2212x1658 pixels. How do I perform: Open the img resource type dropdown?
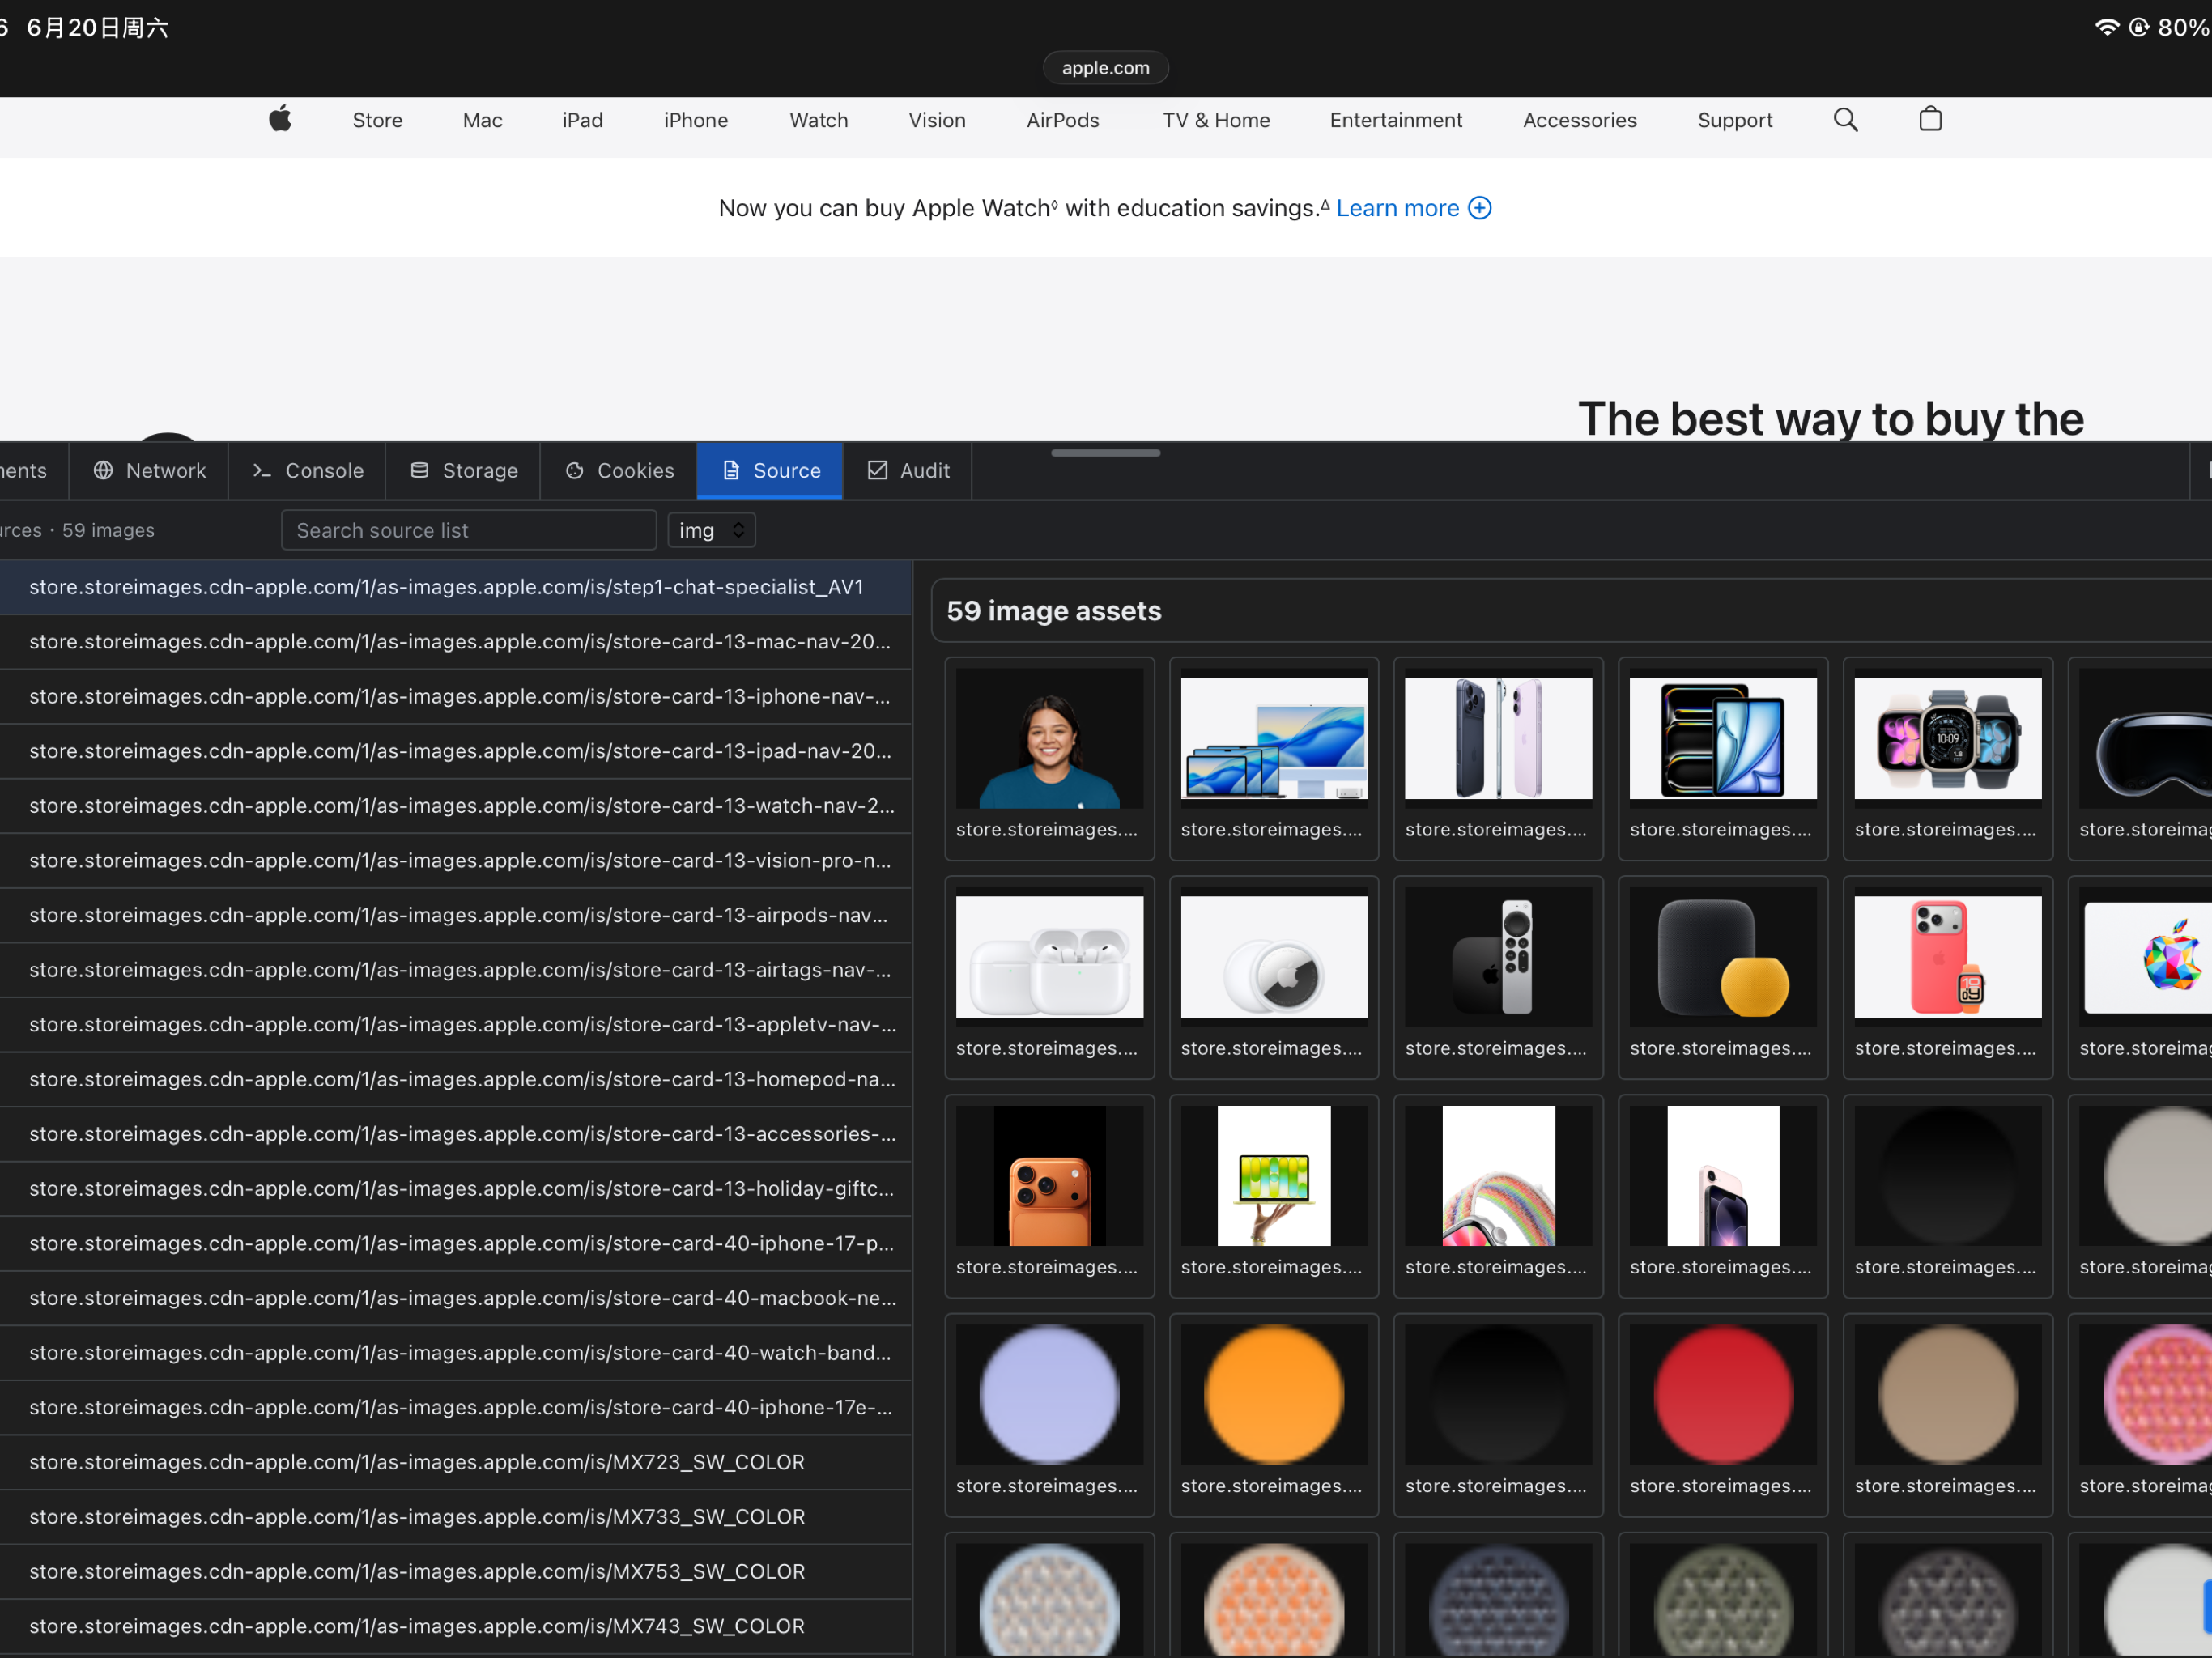point(711,530)
